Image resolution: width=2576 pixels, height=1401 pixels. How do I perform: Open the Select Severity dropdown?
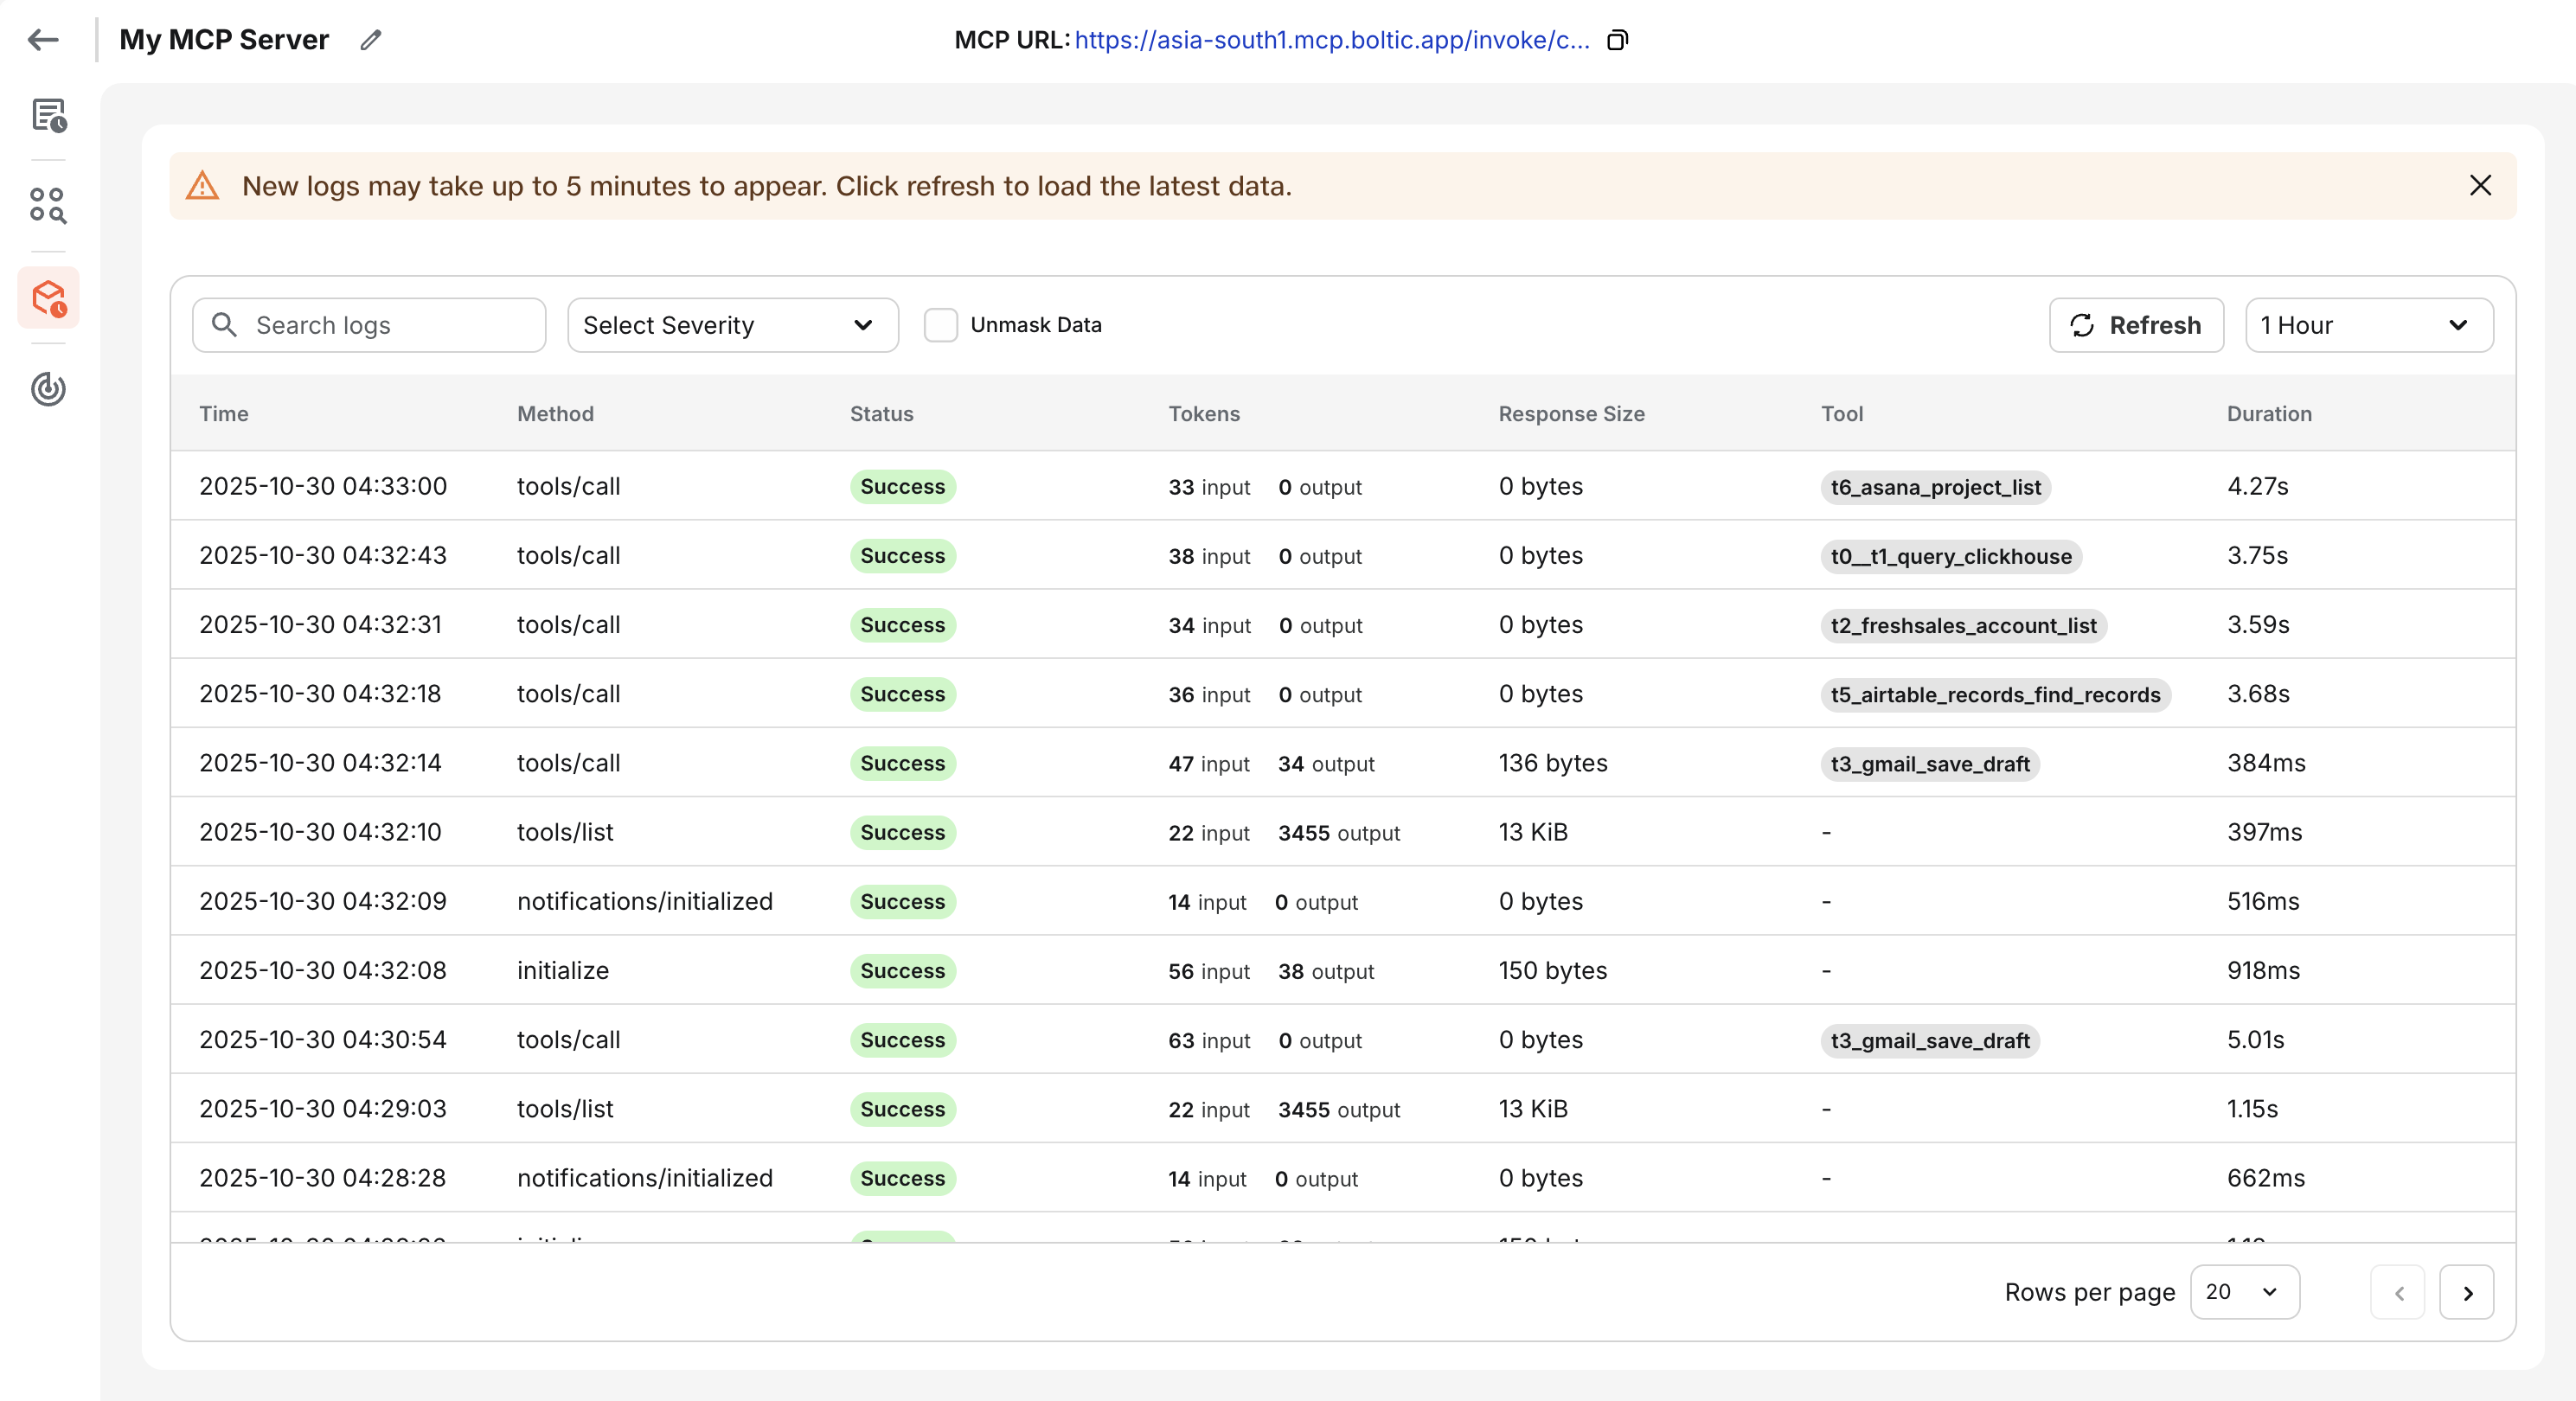[x=732, y=325]
